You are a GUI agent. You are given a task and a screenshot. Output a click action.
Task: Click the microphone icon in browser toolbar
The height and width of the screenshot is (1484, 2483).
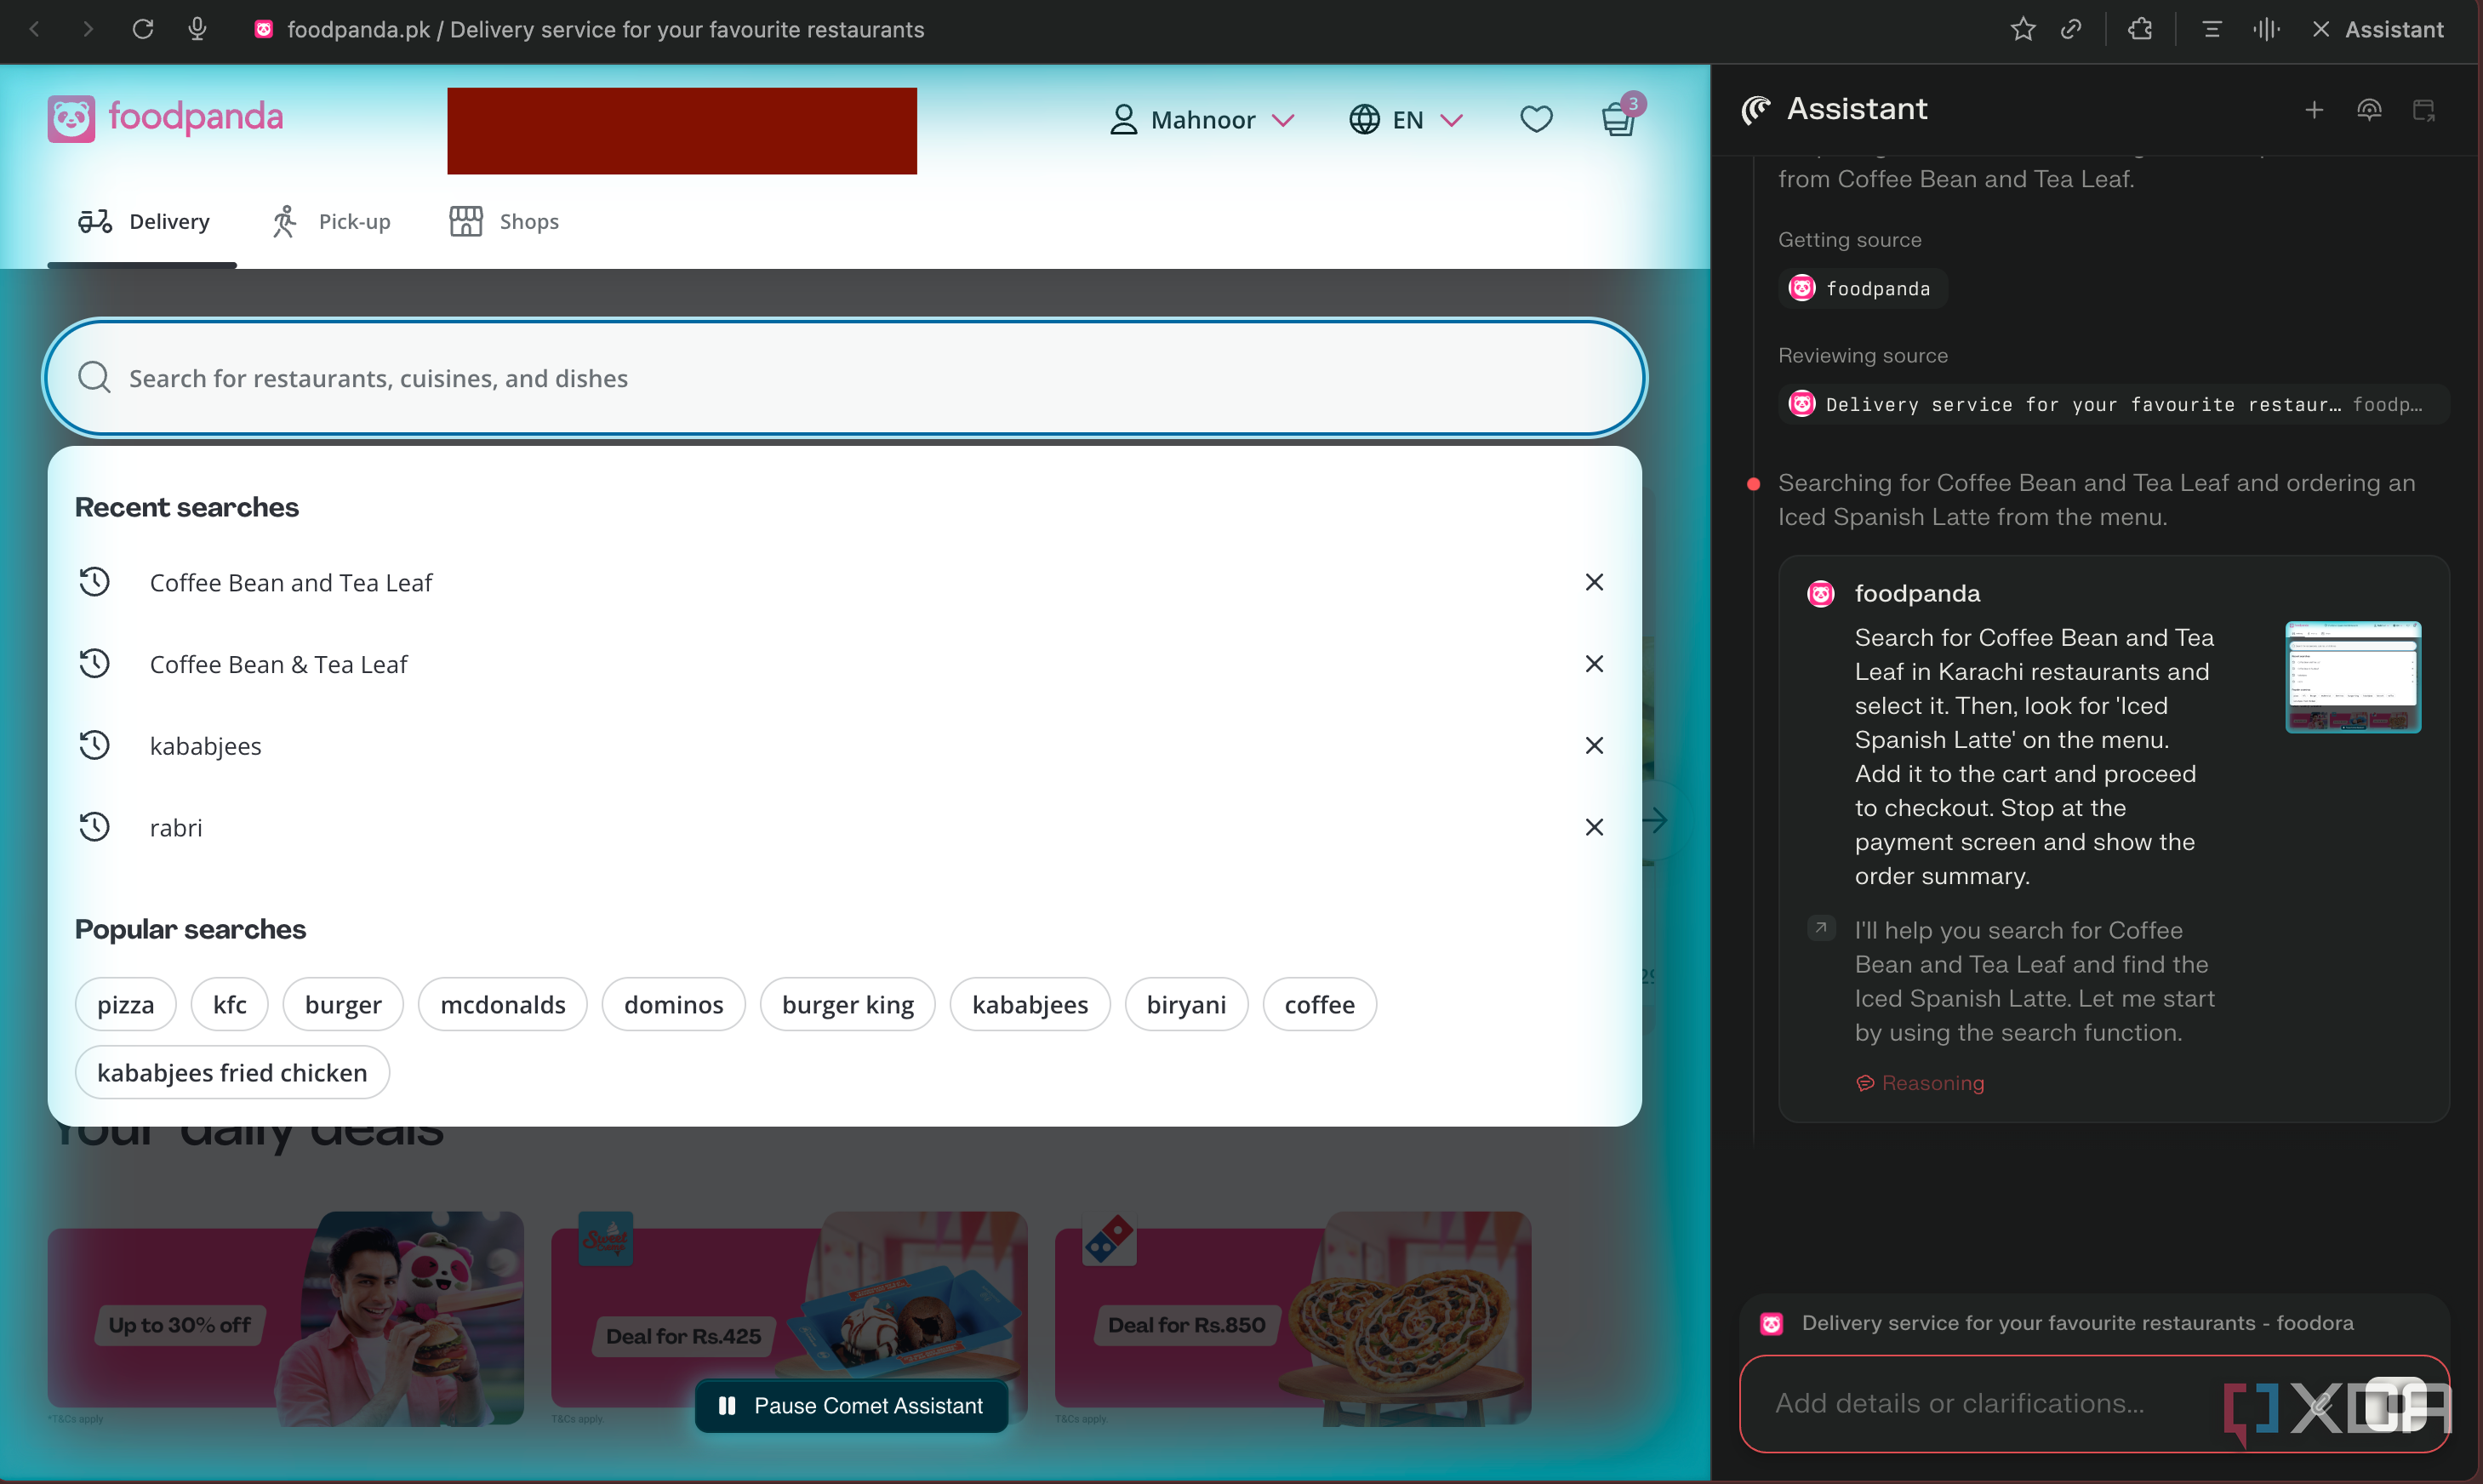197,29
